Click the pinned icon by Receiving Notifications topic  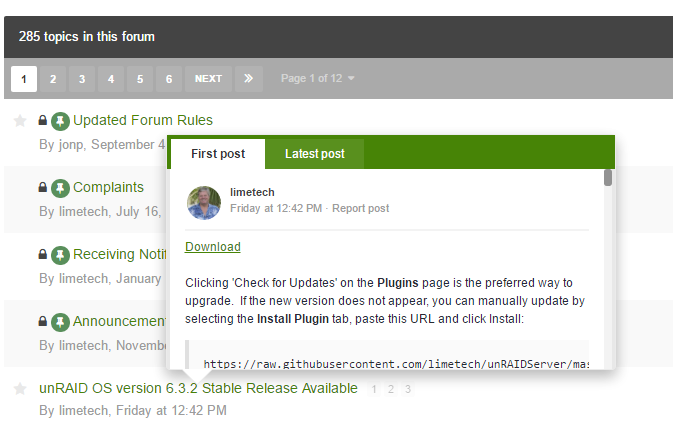pos(60,255)
